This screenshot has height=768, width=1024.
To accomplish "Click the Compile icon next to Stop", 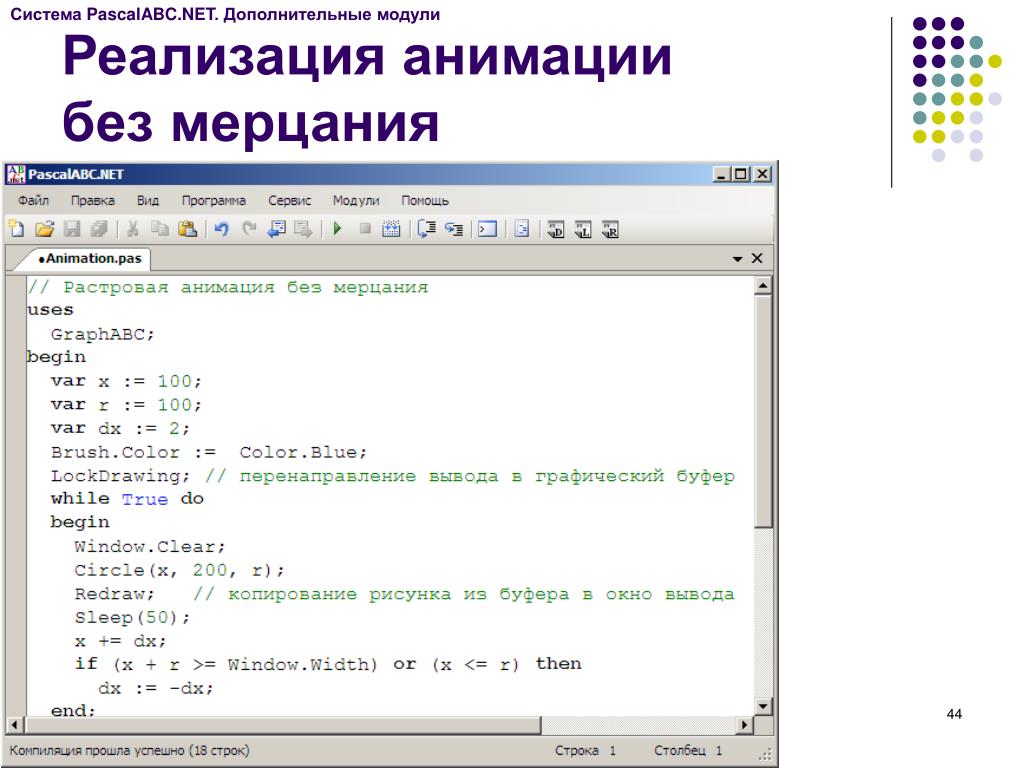I will tap(391, 229).
